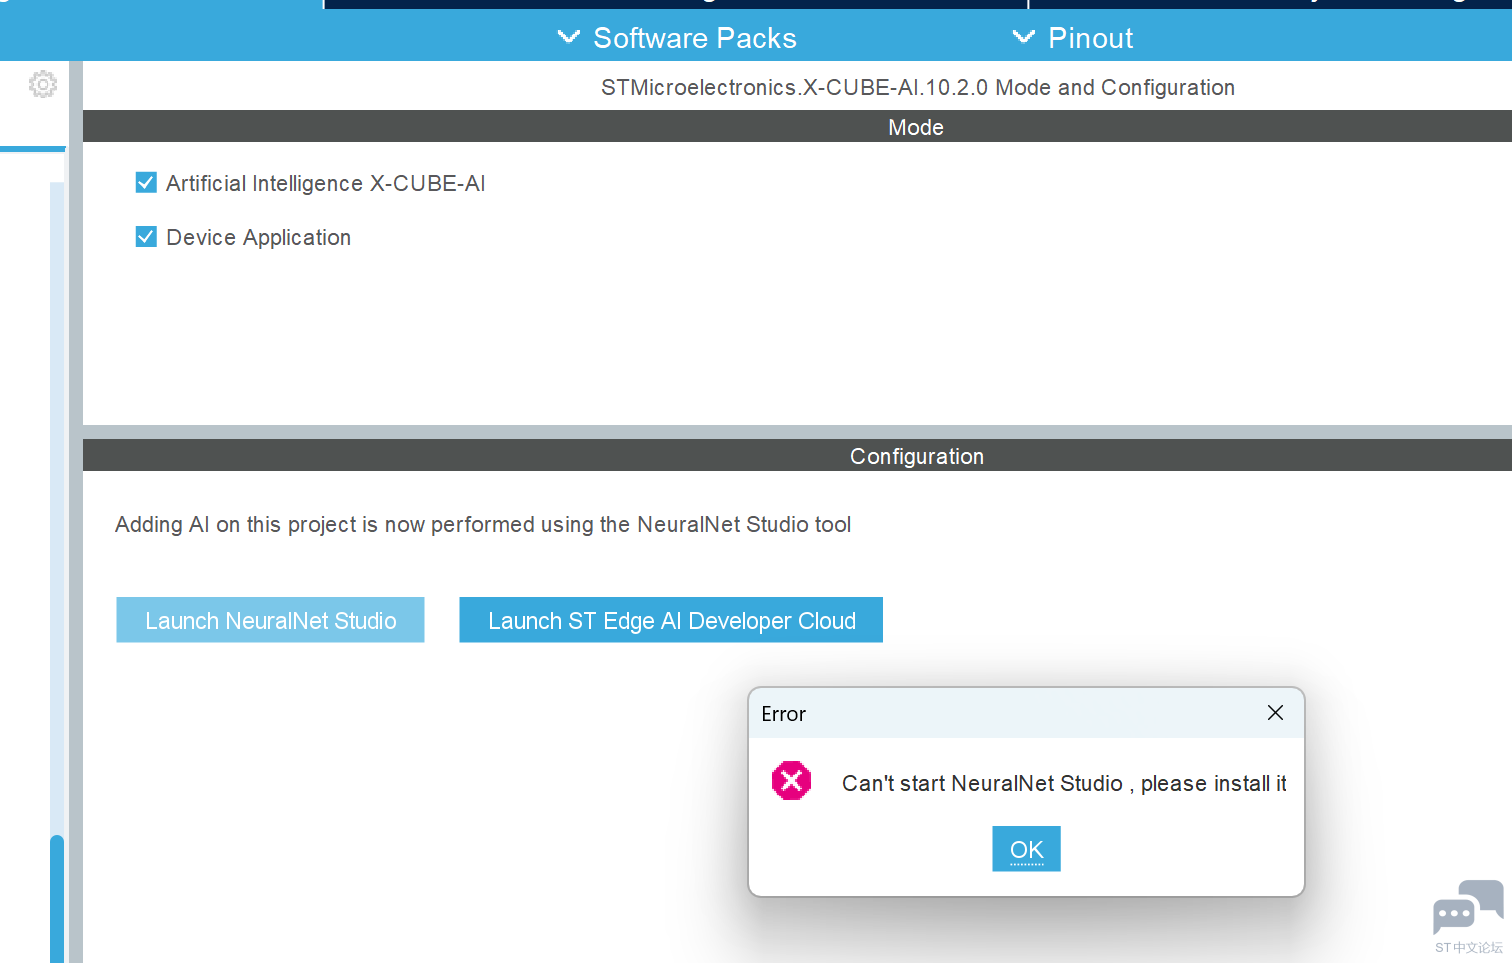
Task: Toggle the Device Application checkbox
Action: (x=146, y=237)
